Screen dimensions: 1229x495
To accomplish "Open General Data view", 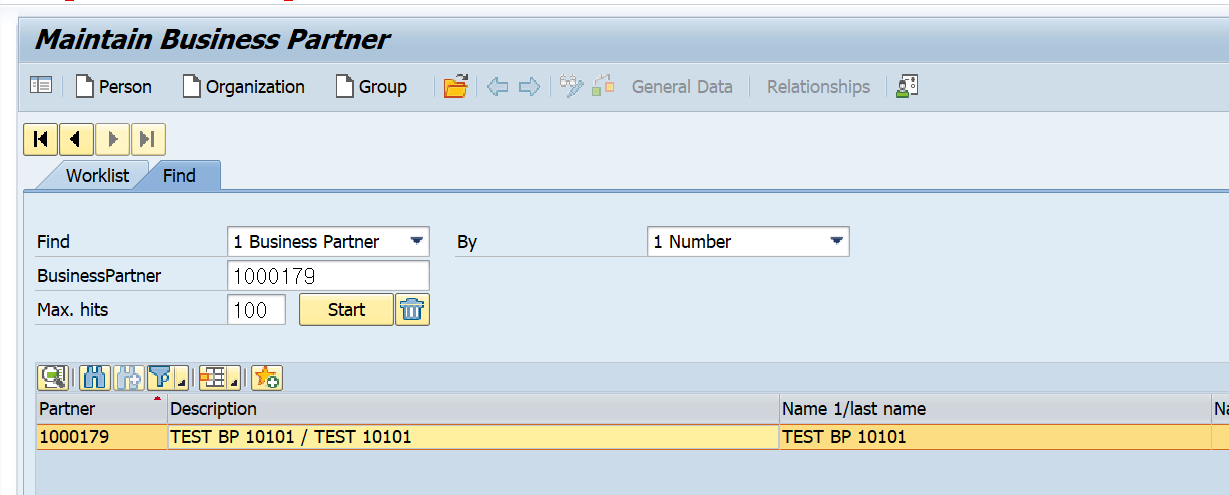I will coord(682,87).
